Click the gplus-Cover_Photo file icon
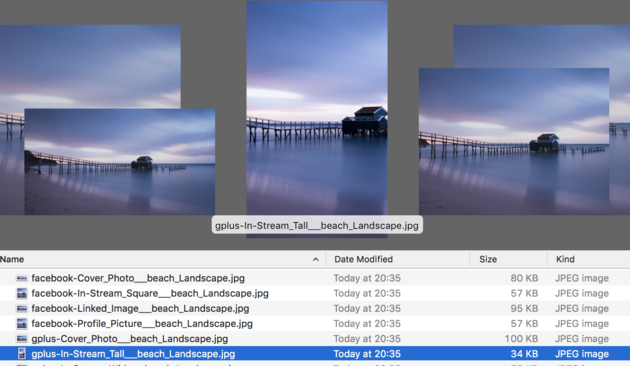 (x=22, y=339)
